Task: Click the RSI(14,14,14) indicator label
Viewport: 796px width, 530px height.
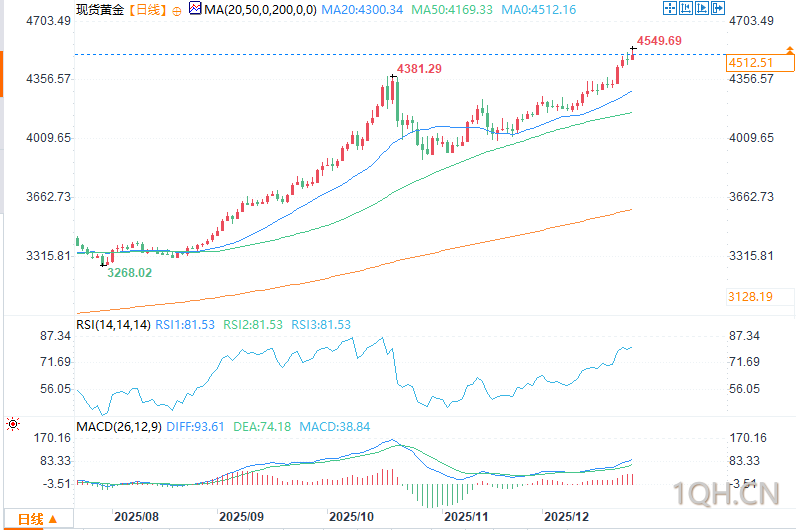Action: pyautogui.click(x=113, y=325)
